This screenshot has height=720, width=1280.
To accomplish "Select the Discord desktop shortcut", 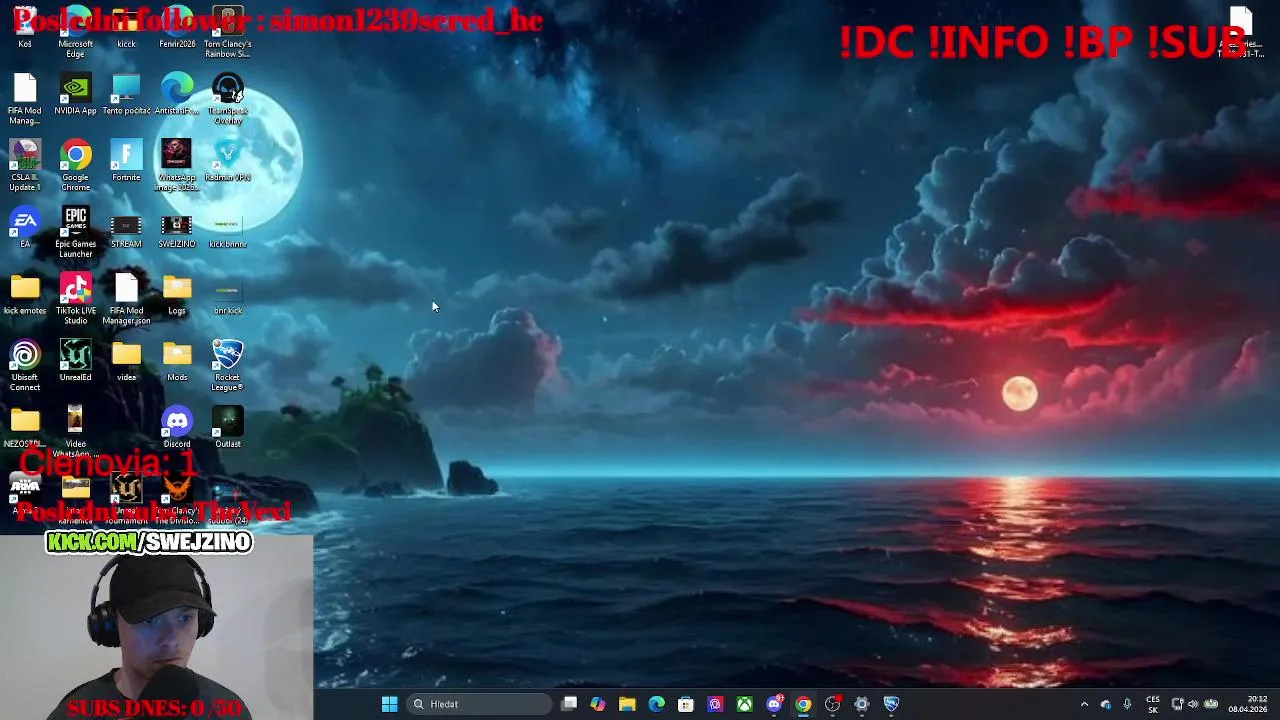I will 177,428.
